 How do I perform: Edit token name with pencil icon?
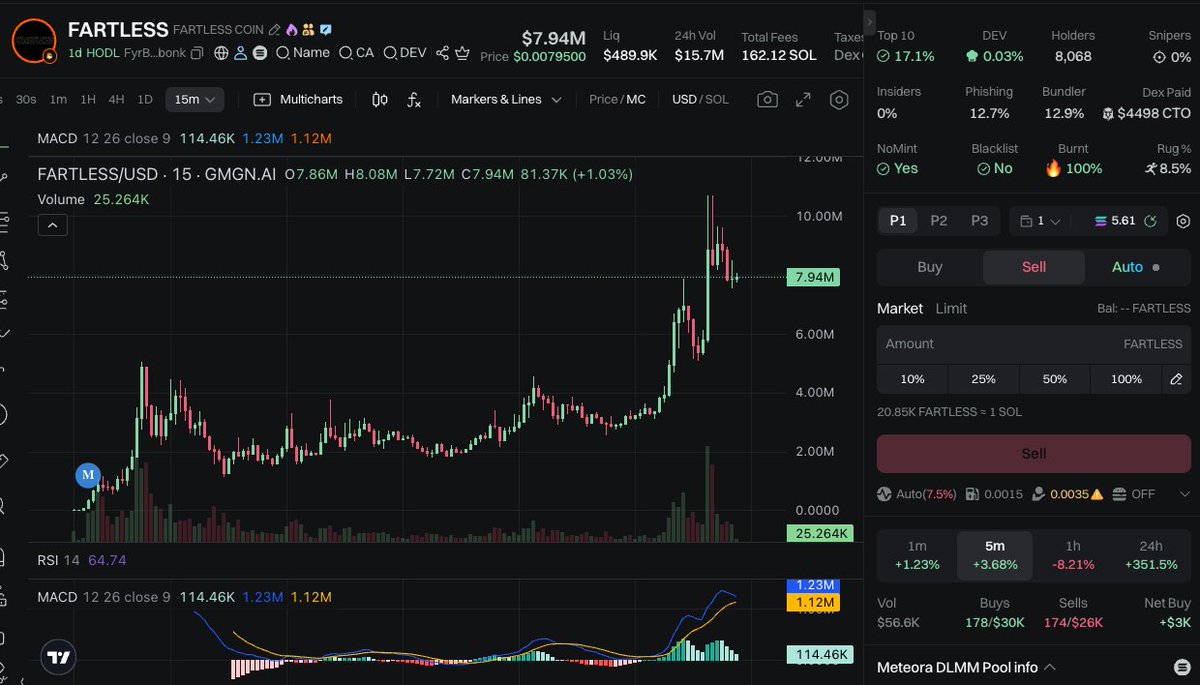(275, 30)
